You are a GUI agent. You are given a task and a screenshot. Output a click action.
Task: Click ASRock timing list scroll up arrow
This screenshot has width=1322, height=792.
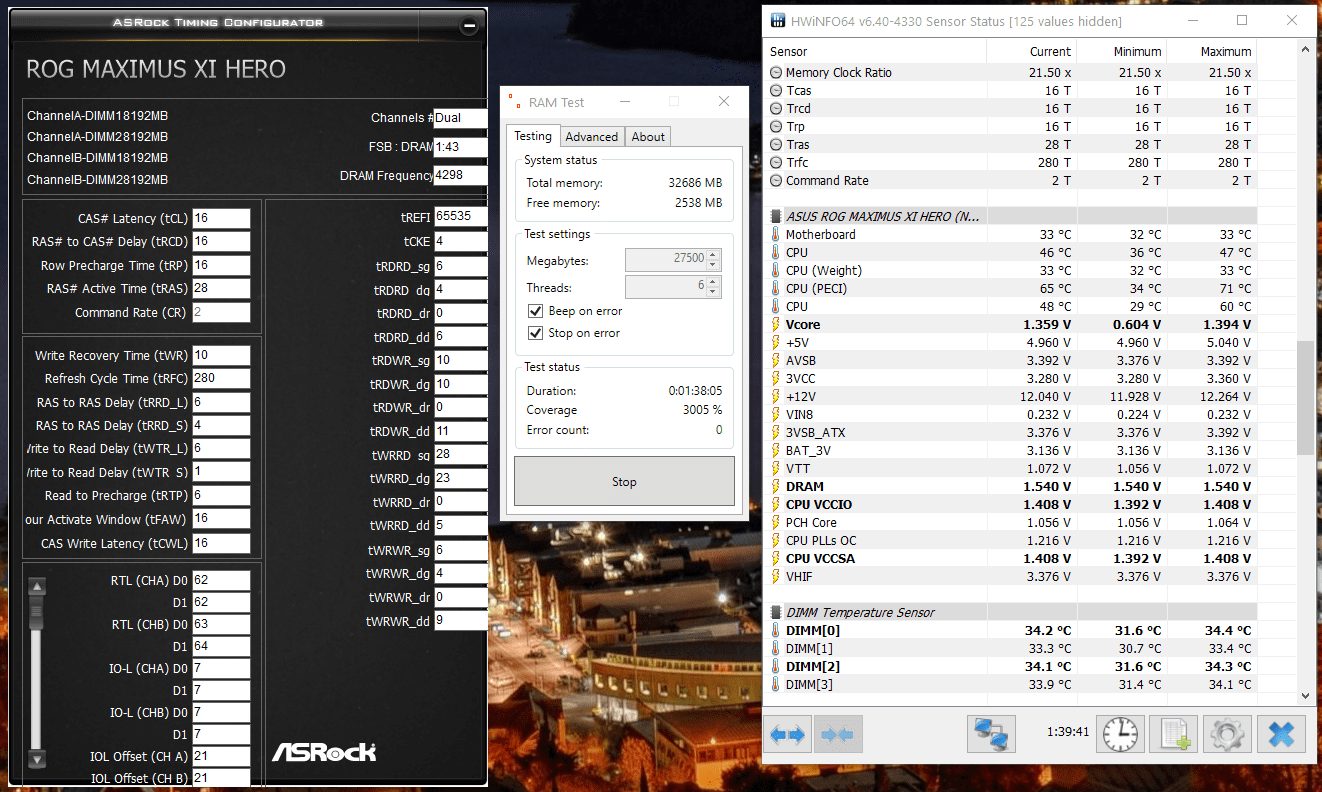click(x=37, y=587)
